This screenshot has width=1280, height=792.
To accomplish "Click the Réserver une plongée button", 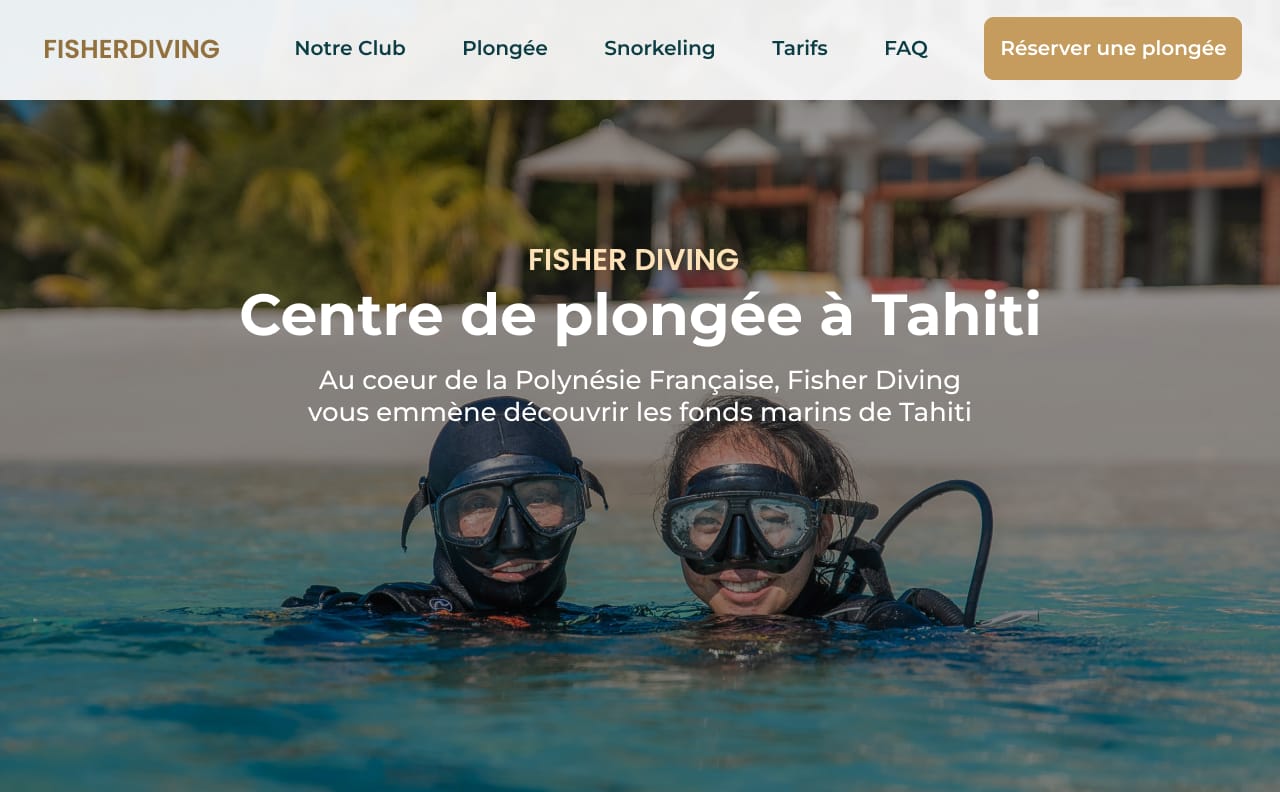I will 1113,48.
